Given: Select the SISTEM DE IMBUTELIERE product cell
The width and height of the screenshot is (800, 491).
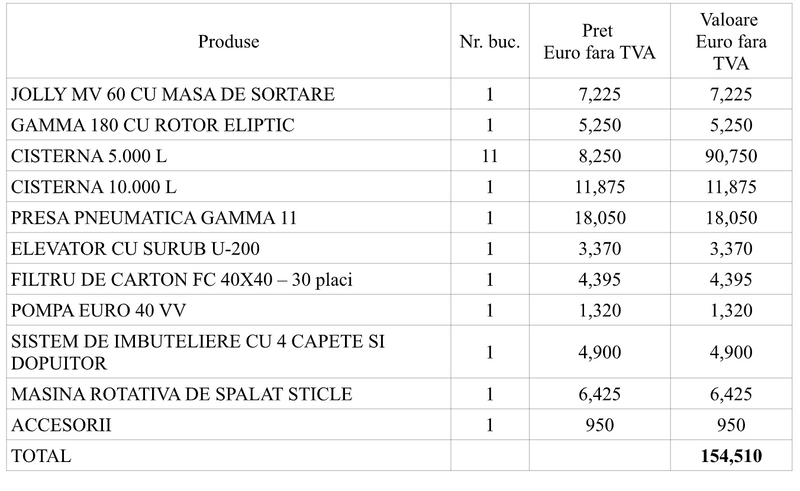Looking at the screenshot, I should (200, 351).
